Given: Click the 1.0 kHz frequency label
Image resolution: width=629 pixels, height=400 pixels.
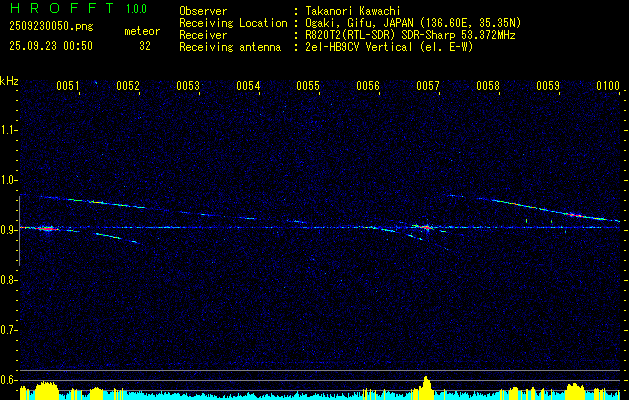Looking at the screenshot, I should pyautogui.click(x=7, y=180).
